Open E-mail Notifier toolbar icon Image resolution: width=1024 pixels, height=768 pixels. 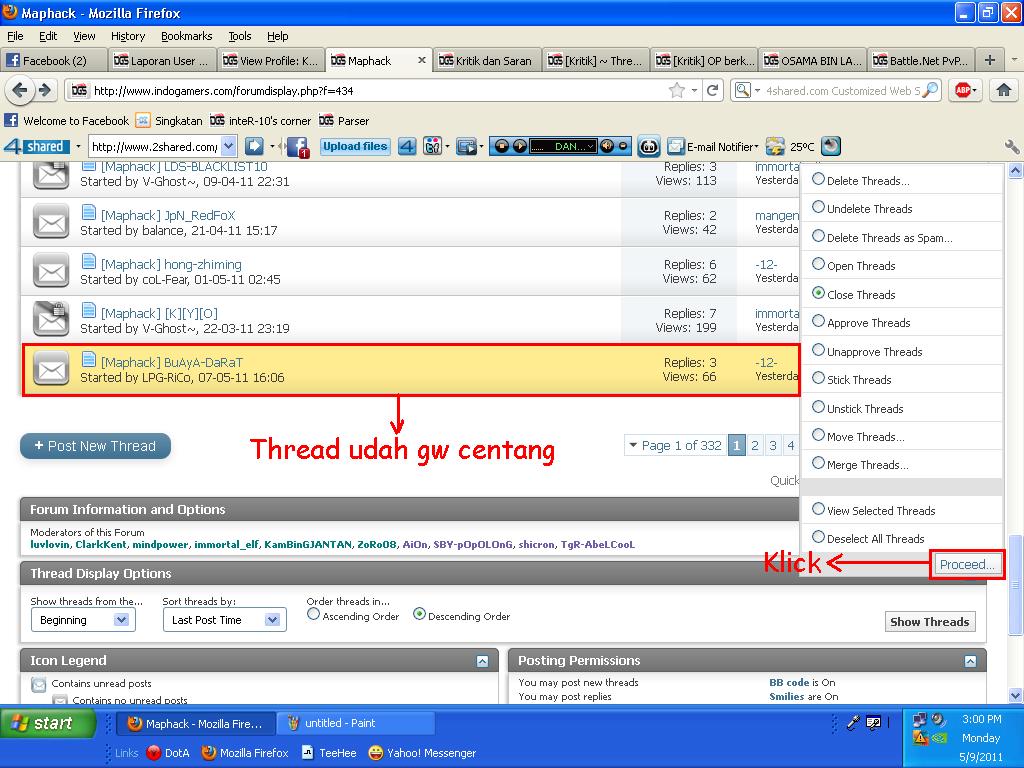pyautogui.click(x=676, y=147)
